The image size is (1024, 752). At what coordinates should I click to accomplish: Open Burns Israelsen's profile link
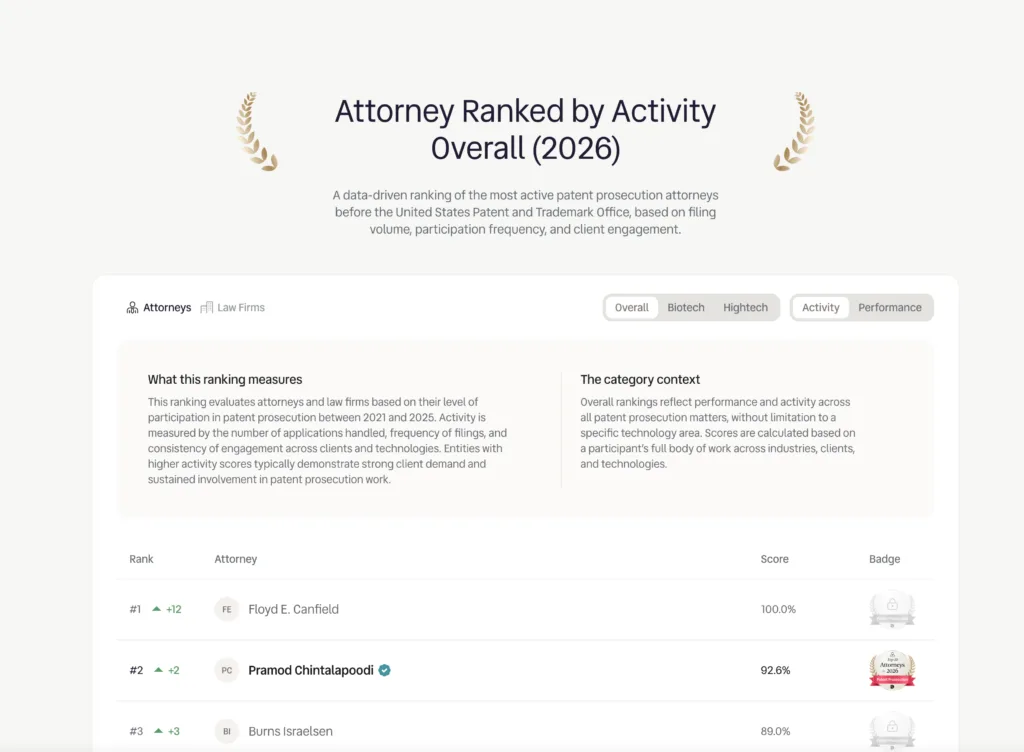[x=290, y=731]
